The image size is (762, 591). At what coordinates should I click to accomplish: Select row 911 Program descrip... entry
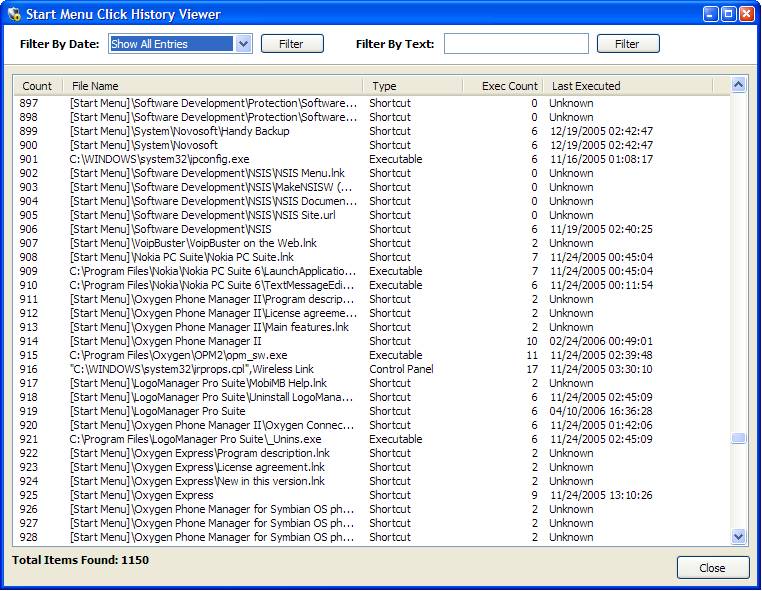point(372,299)
